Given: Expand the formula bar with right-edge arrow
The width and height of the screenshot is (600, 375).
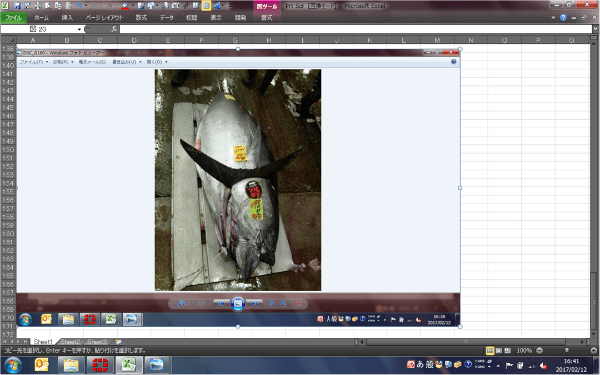Looking at the screenshot, I should pos(595,29).
